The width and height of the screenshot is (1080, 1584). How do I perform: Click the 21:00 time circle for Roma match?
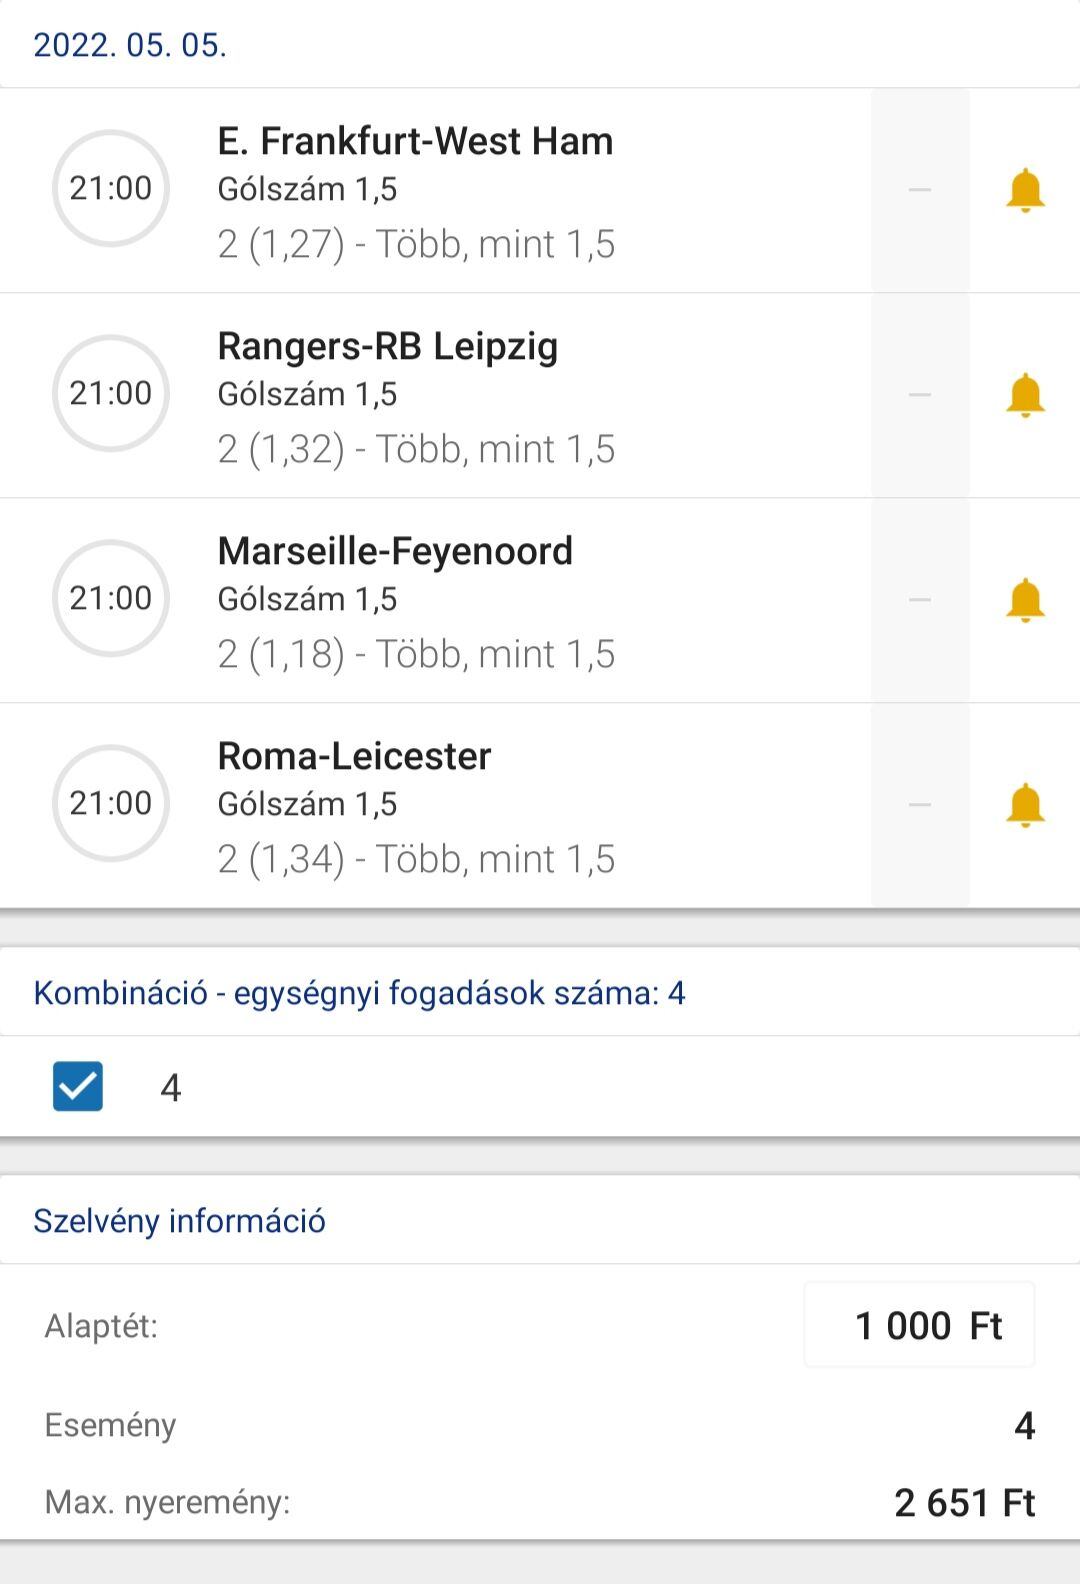click(x=111, y=803)
